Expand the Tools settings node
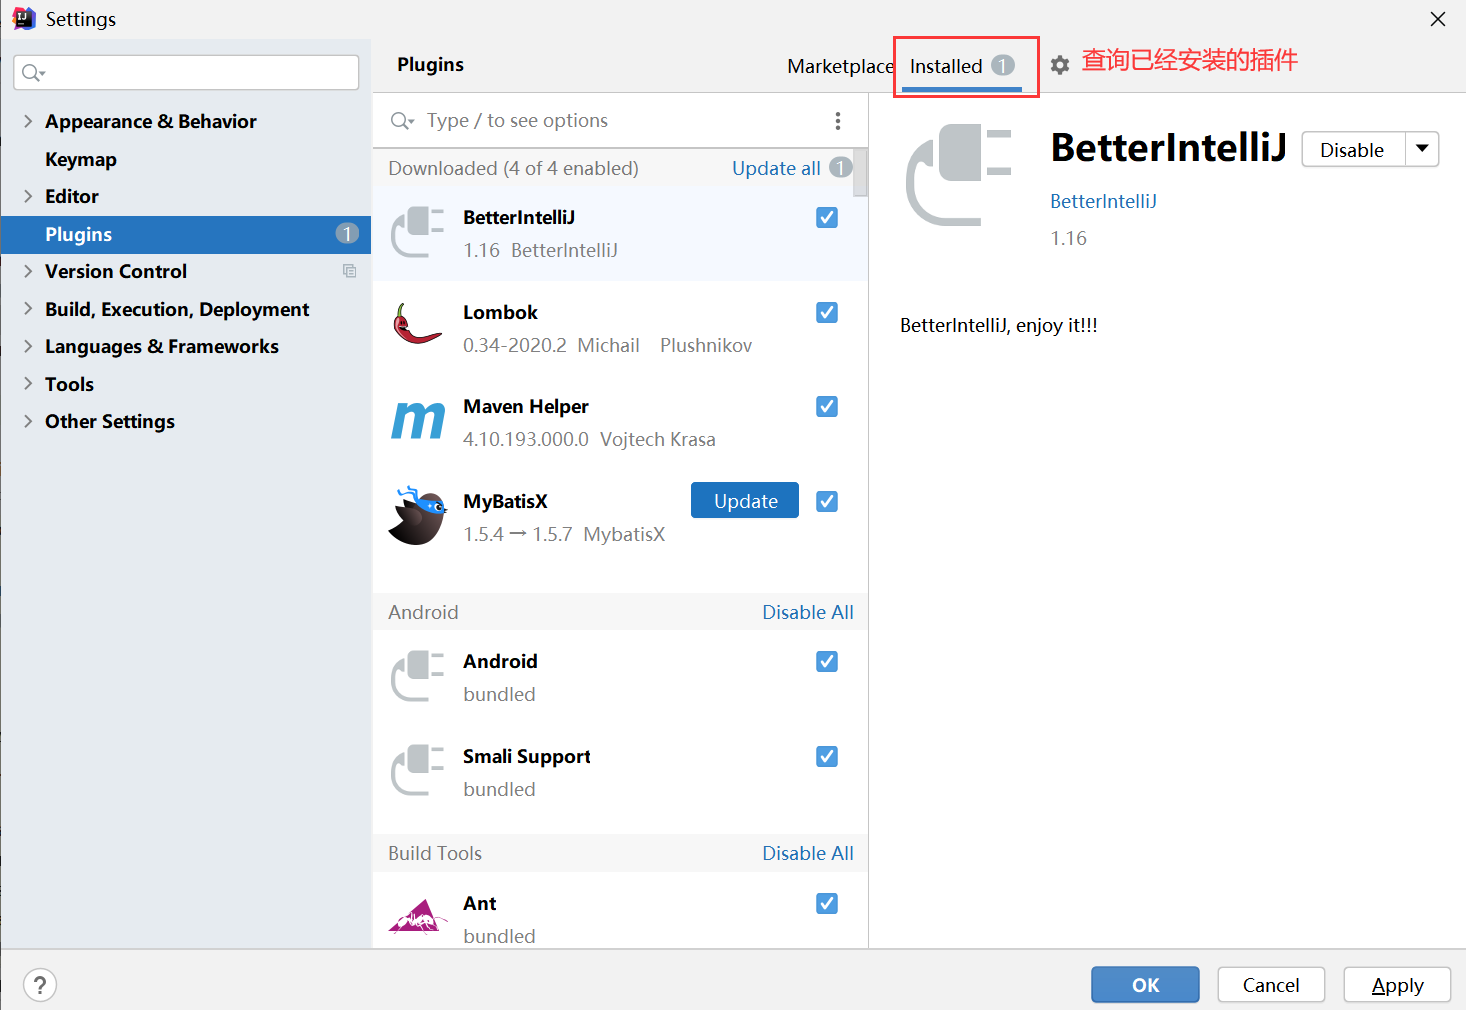This screenshot has height=1010, width=1466. point(28,384)
